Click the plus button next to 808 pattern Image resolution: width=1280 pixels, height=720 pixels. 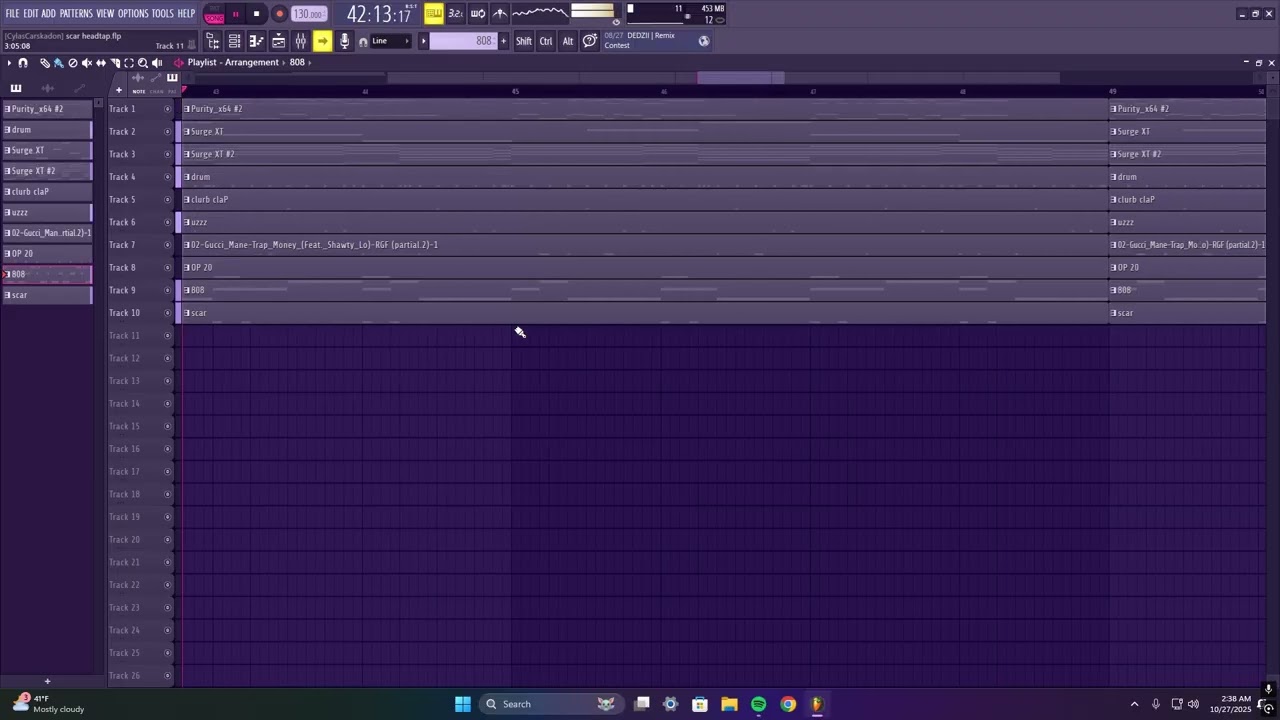coord(503,41)
